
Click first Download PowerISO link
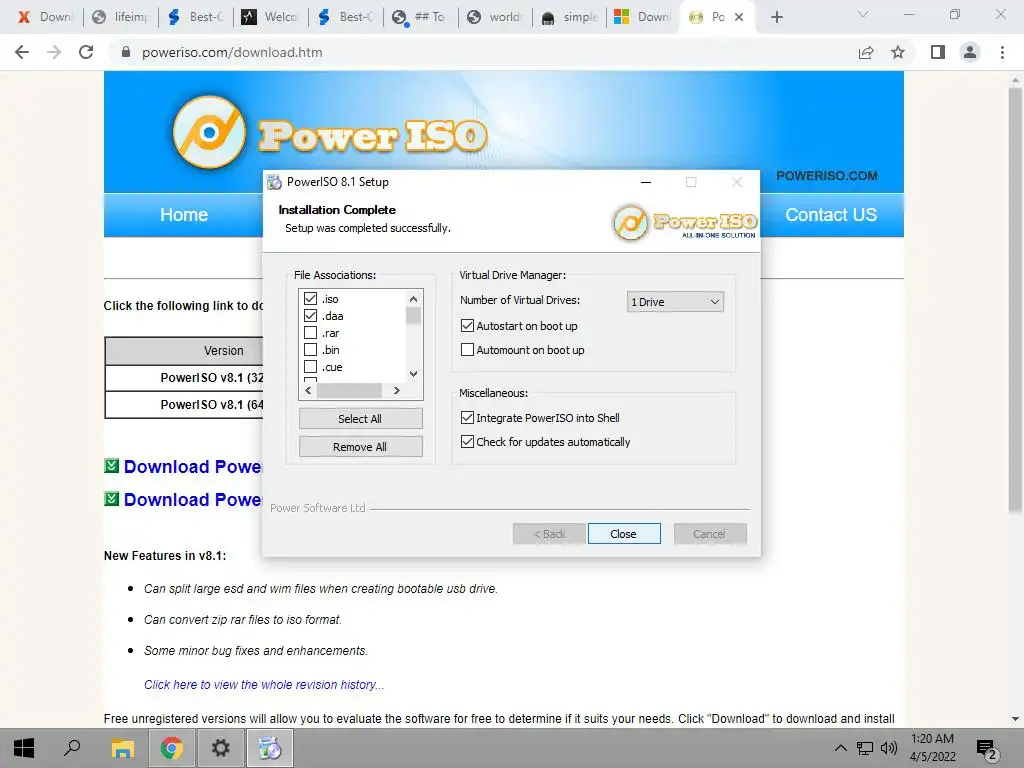[193, 466]
